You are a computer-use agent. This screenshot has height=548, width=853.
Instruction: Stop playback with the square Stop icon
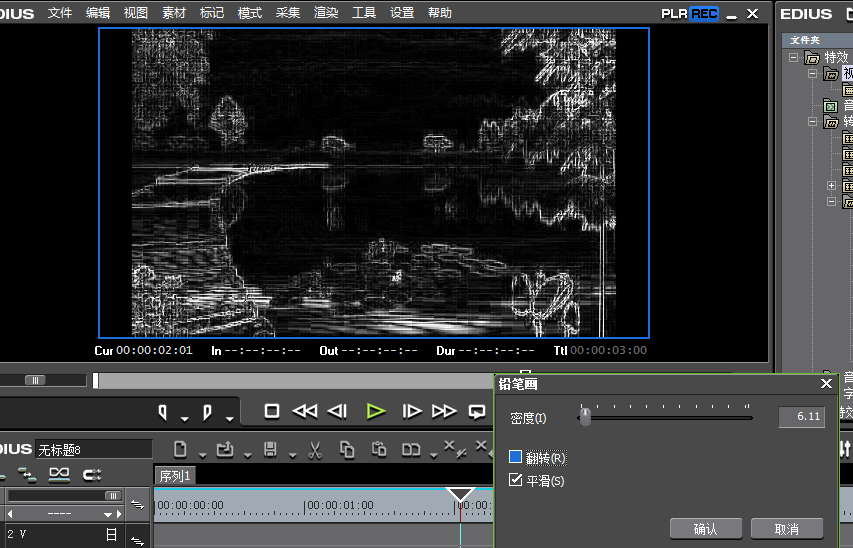[272, 411]
